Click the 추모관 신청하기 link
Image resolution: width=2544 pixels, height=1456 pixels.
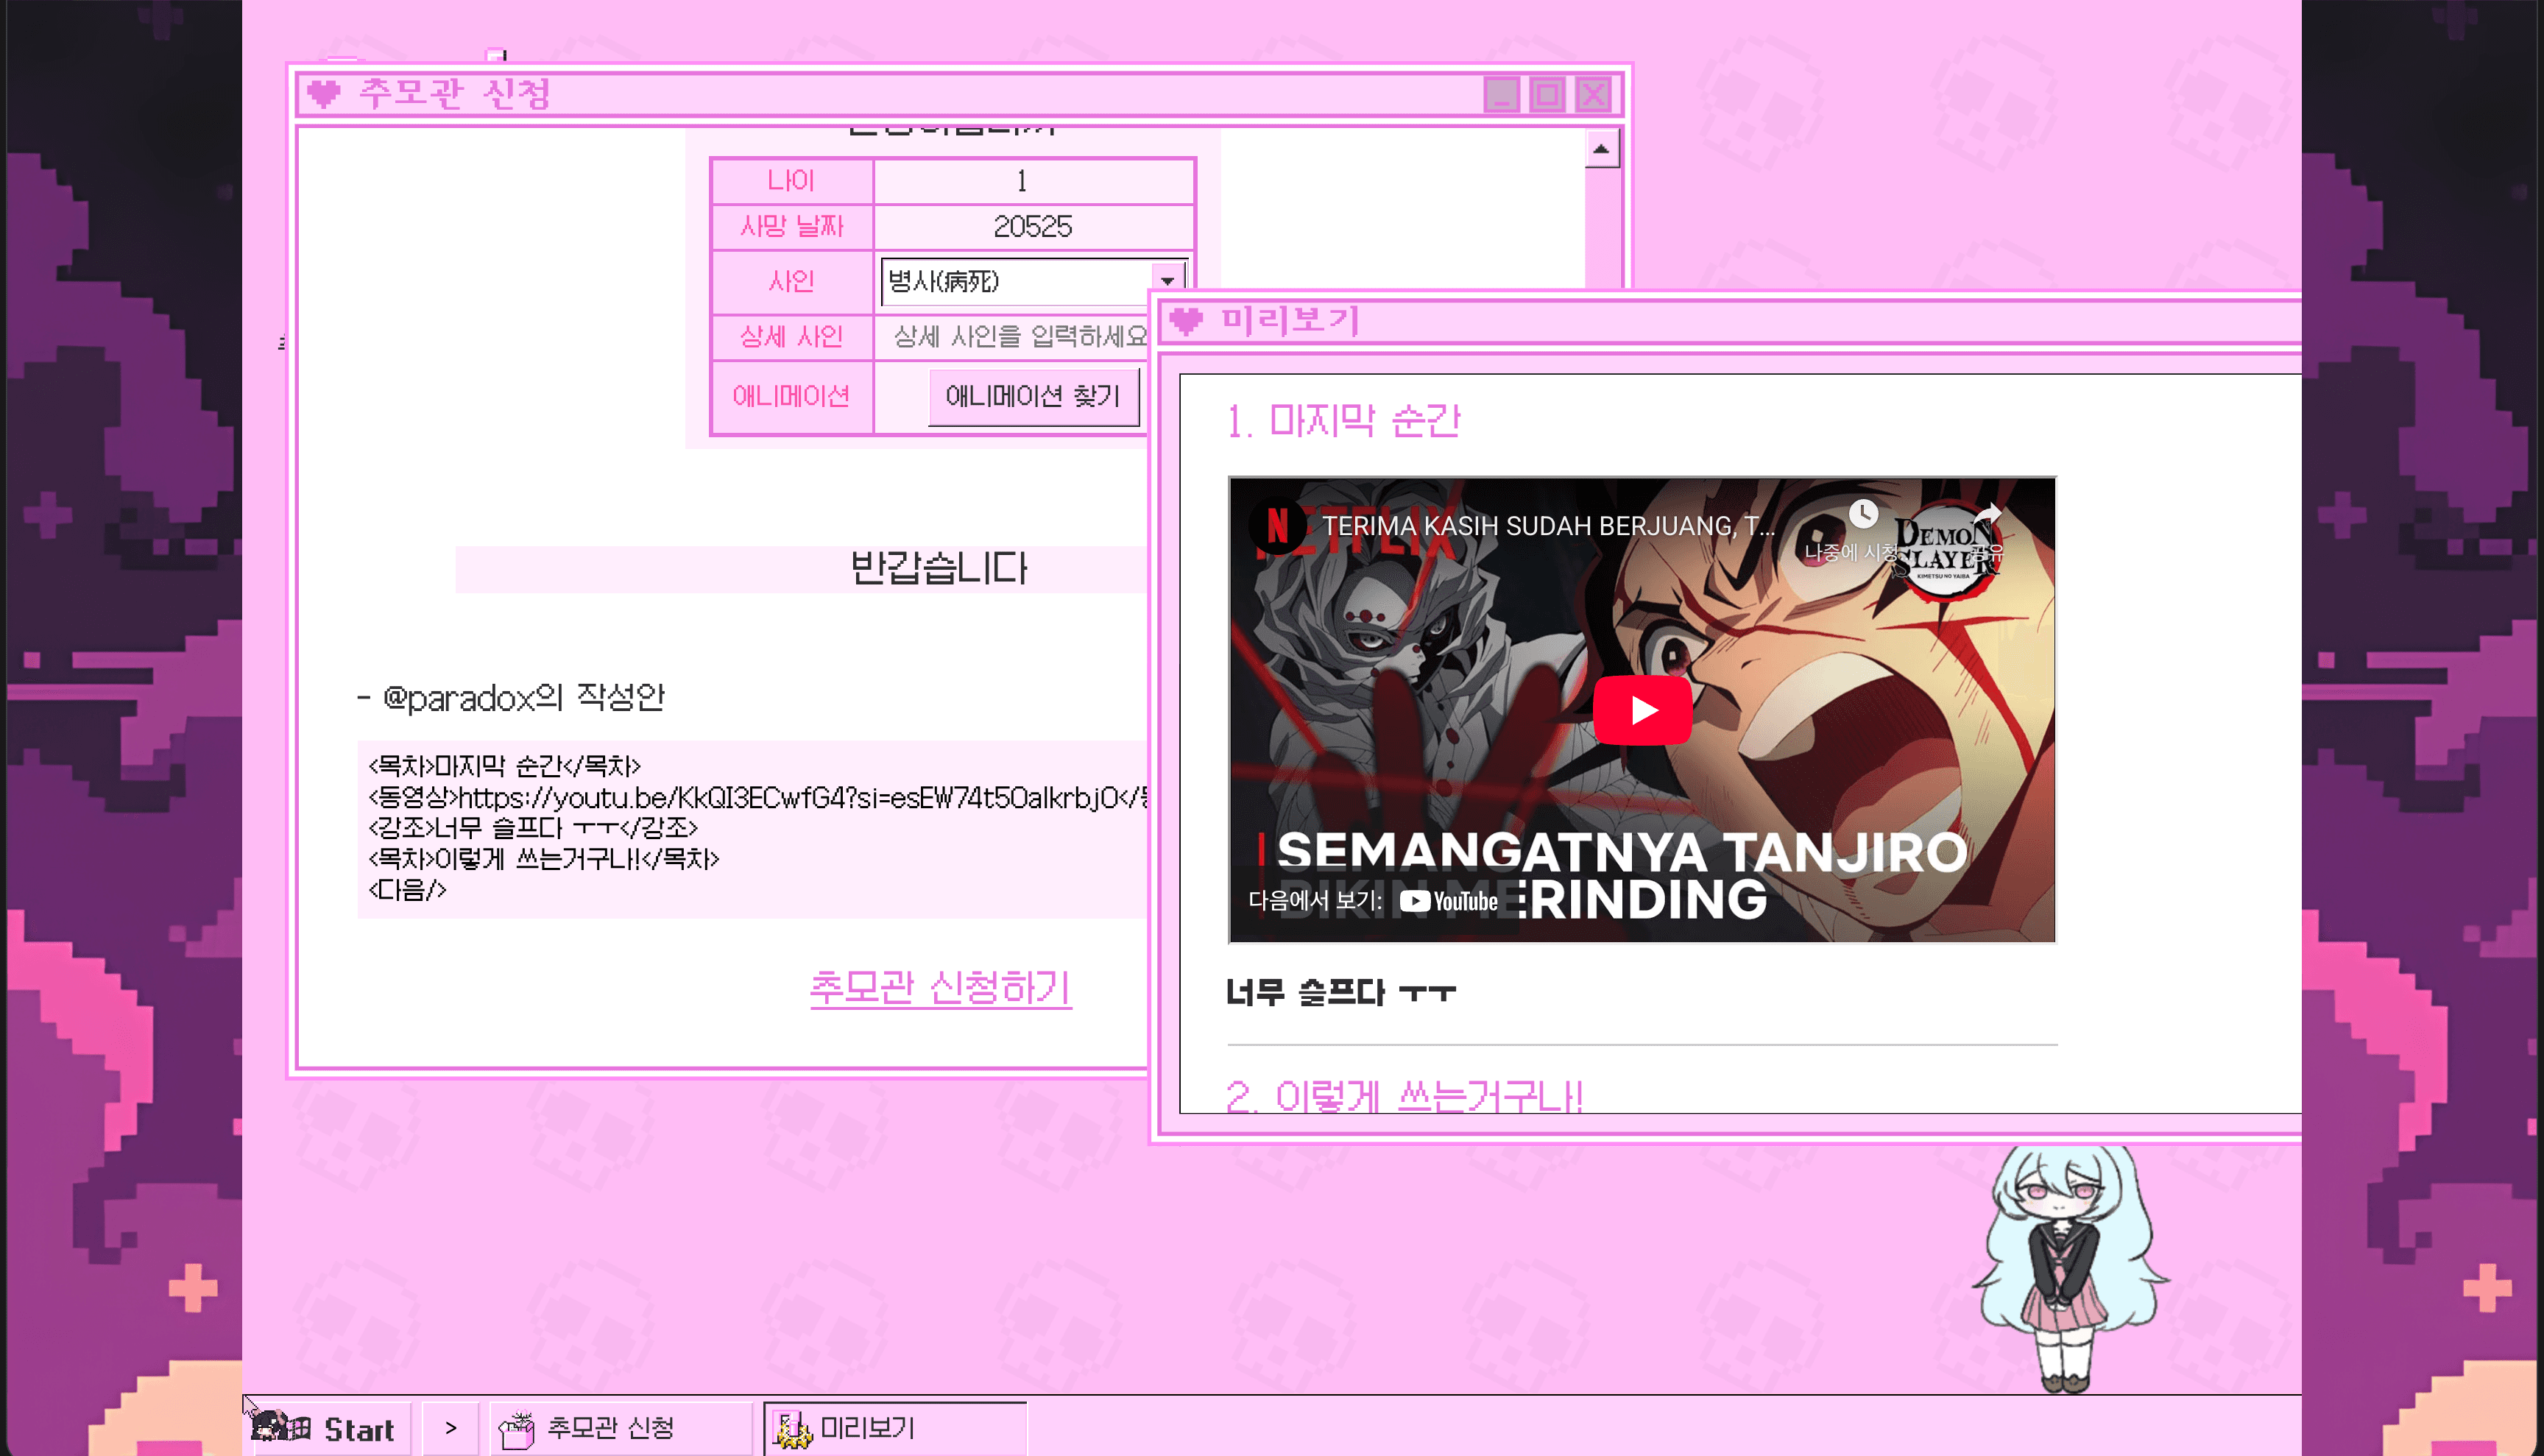(x=940, y=987)
